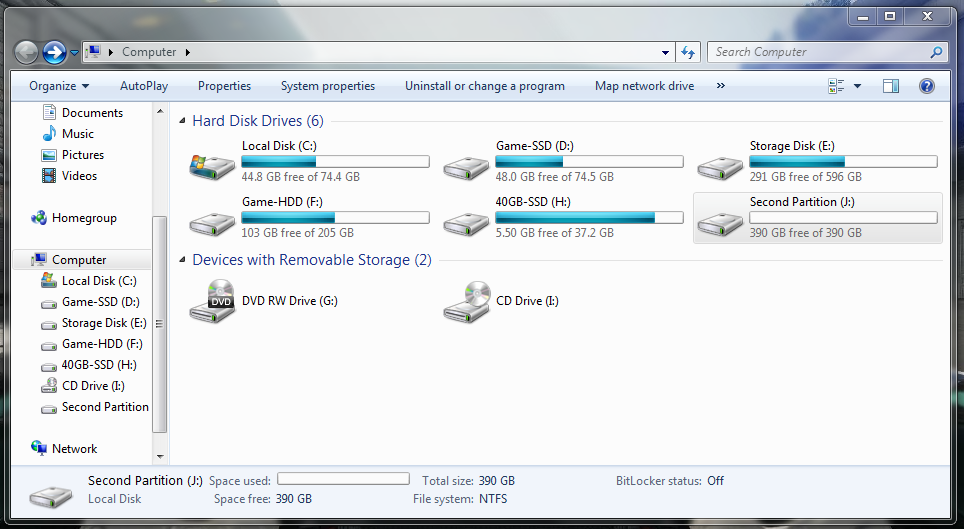Select the DVD RW Drive (G:) icon

point(212,301)
